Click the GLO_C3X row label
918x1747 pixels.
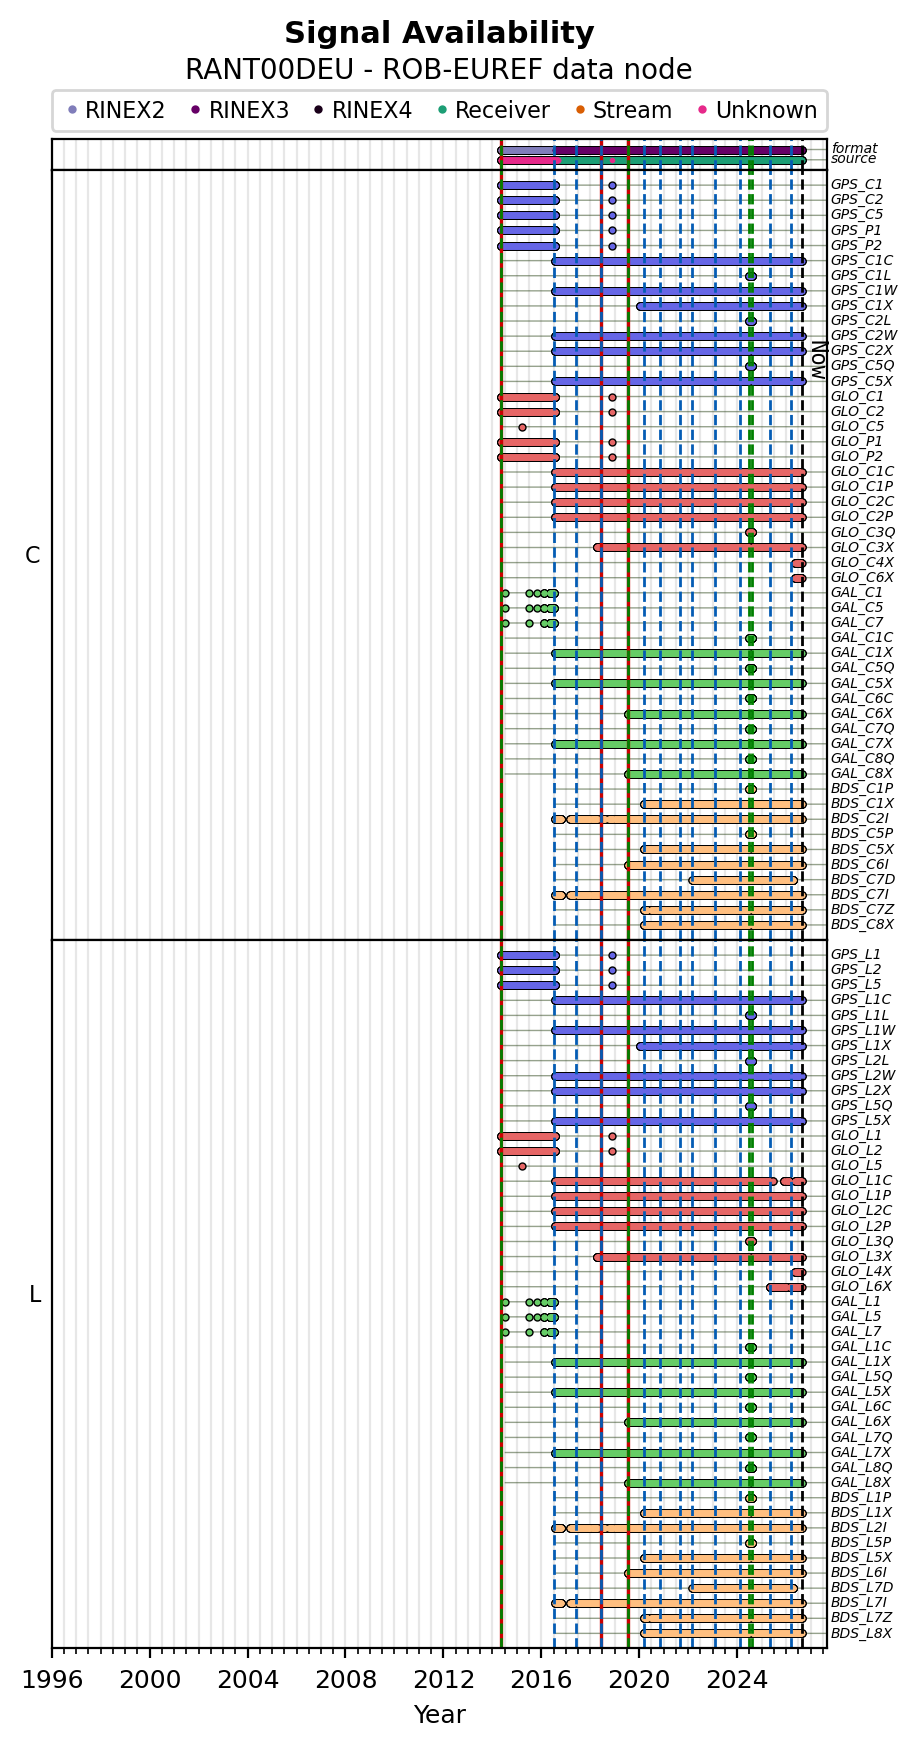(862, 547)
